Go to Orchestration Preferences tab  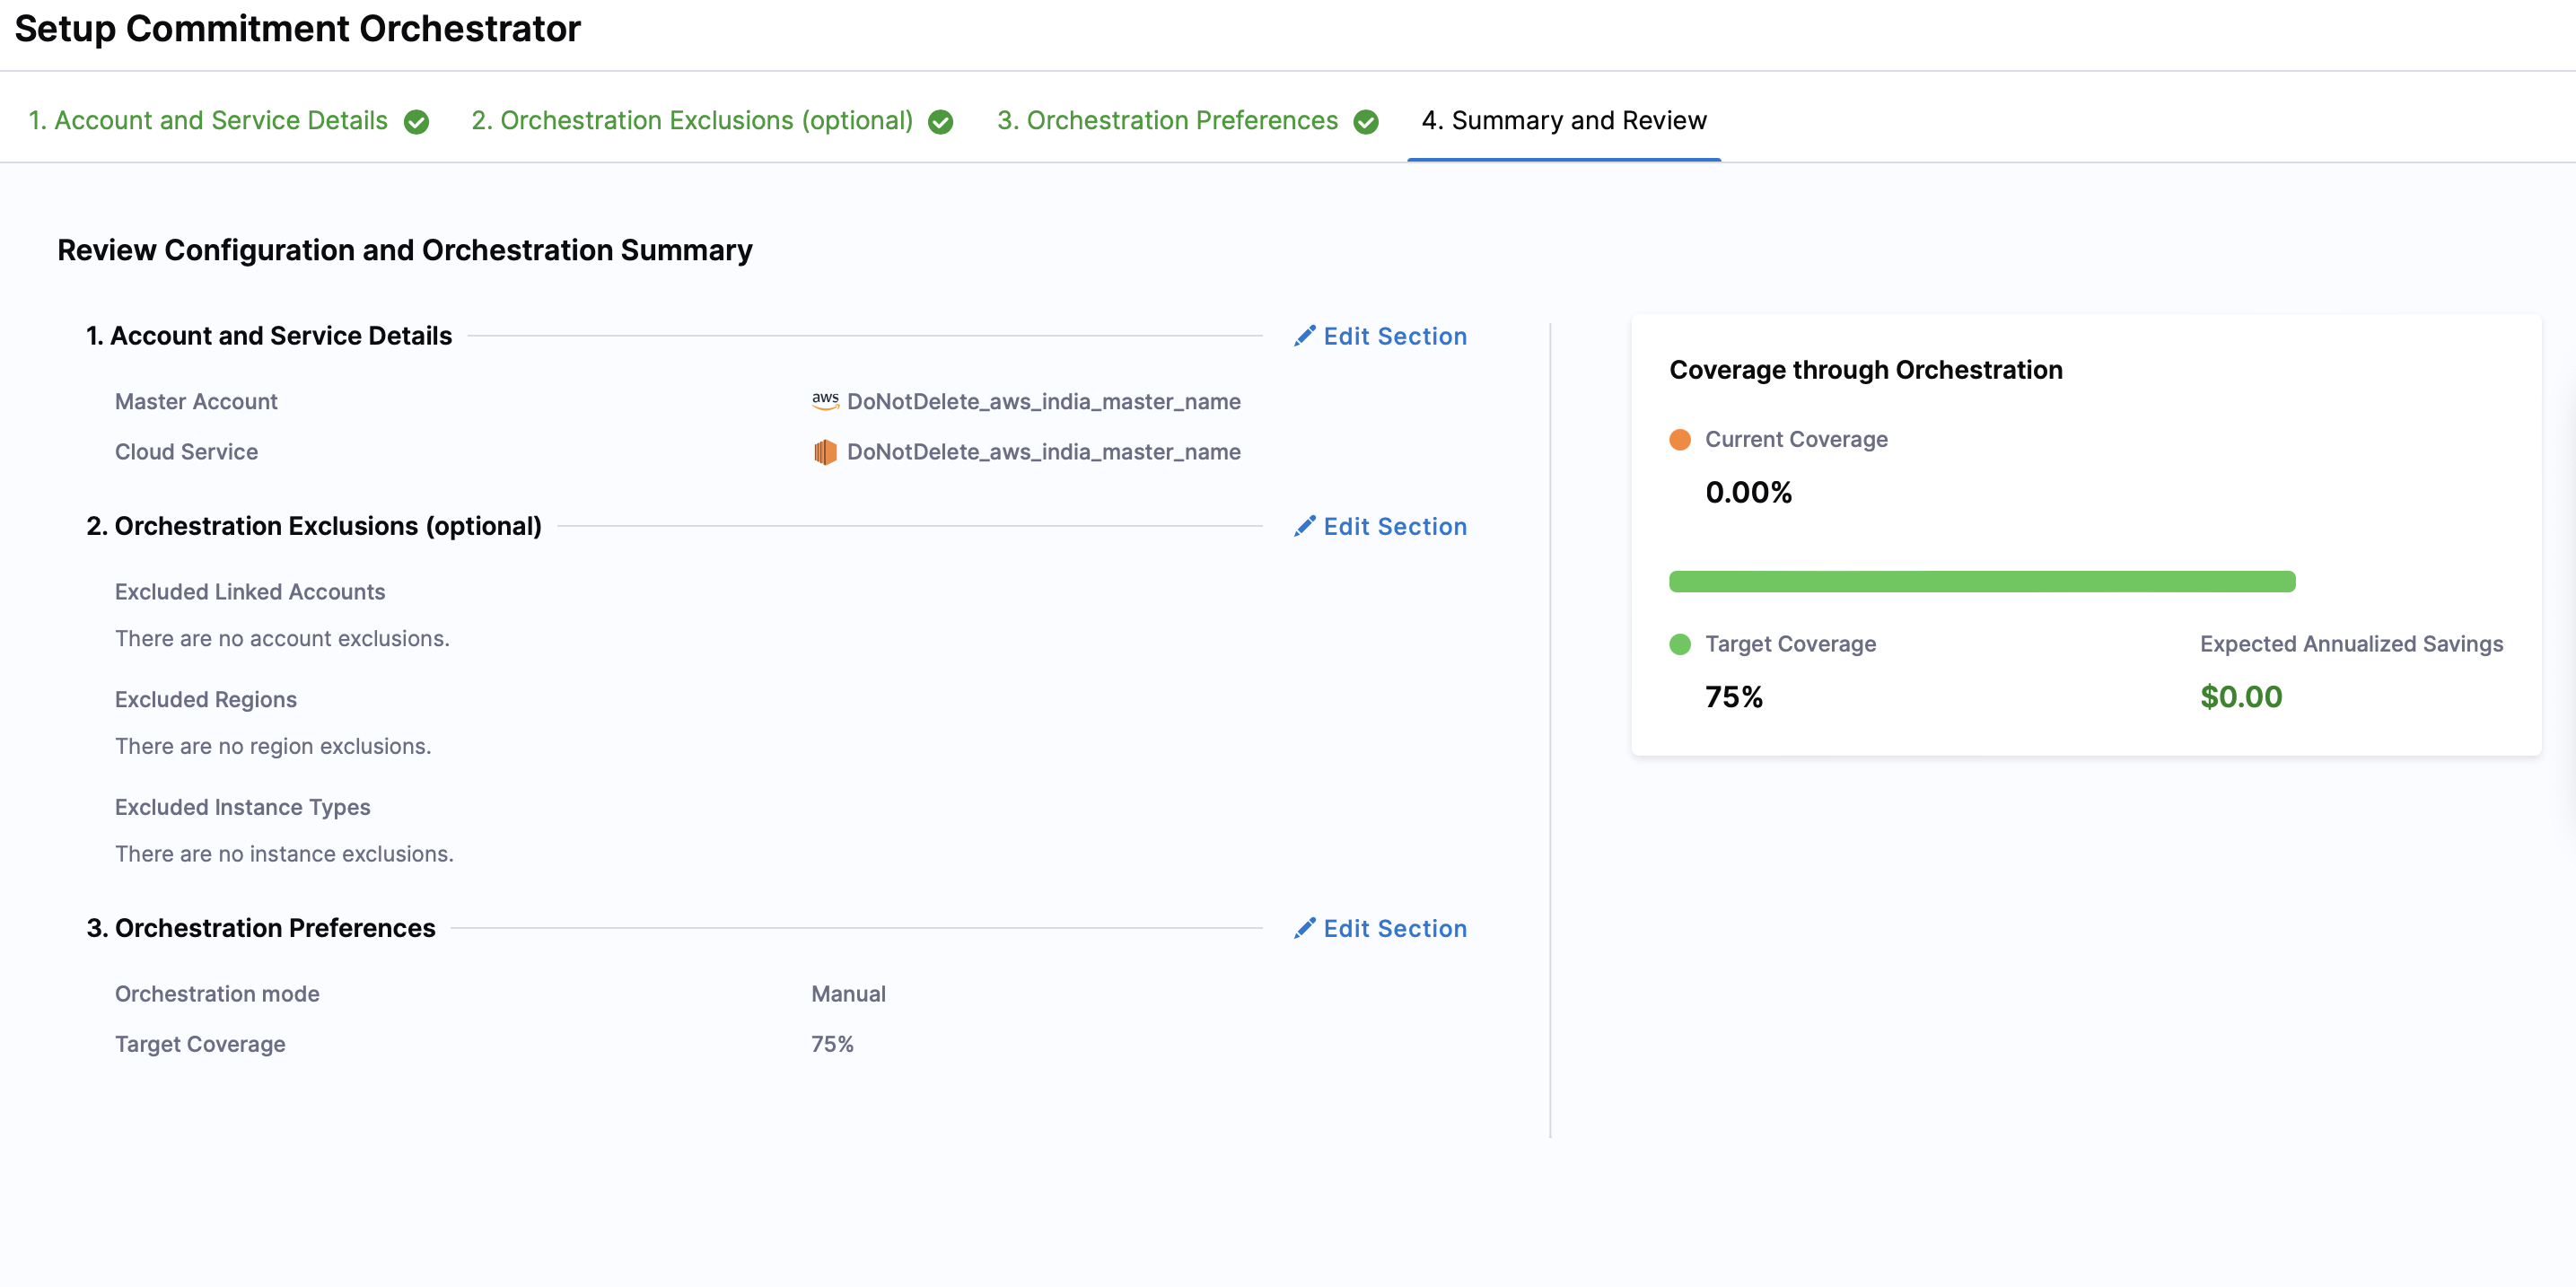(1167, 120)
